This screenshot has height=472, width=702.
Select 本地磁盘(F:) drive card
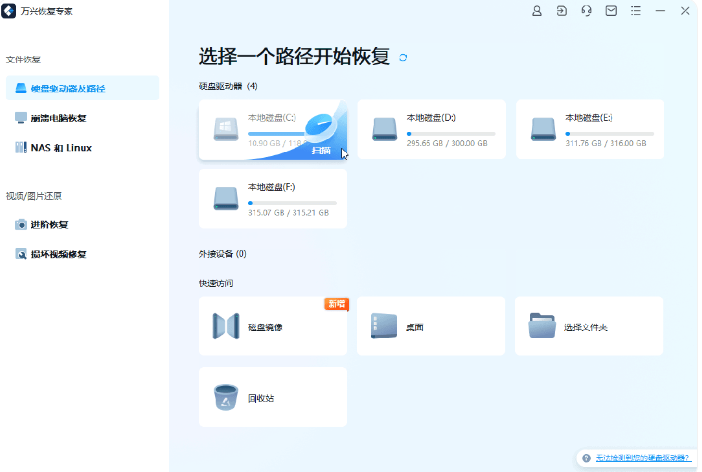tap(273, 198)
